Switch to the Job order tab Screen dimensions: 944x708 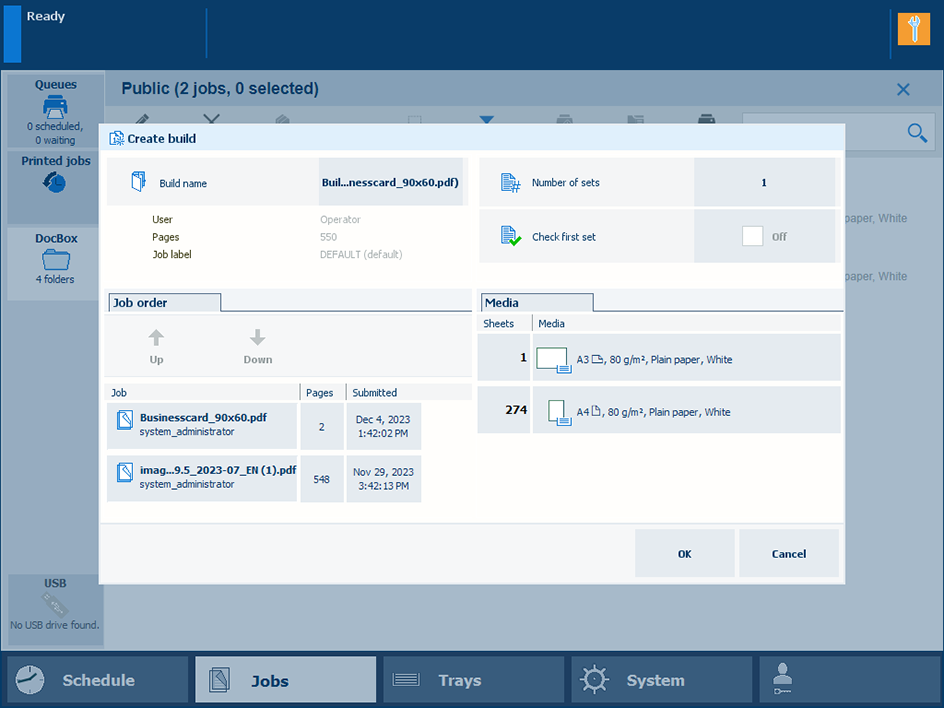[164, 302]
